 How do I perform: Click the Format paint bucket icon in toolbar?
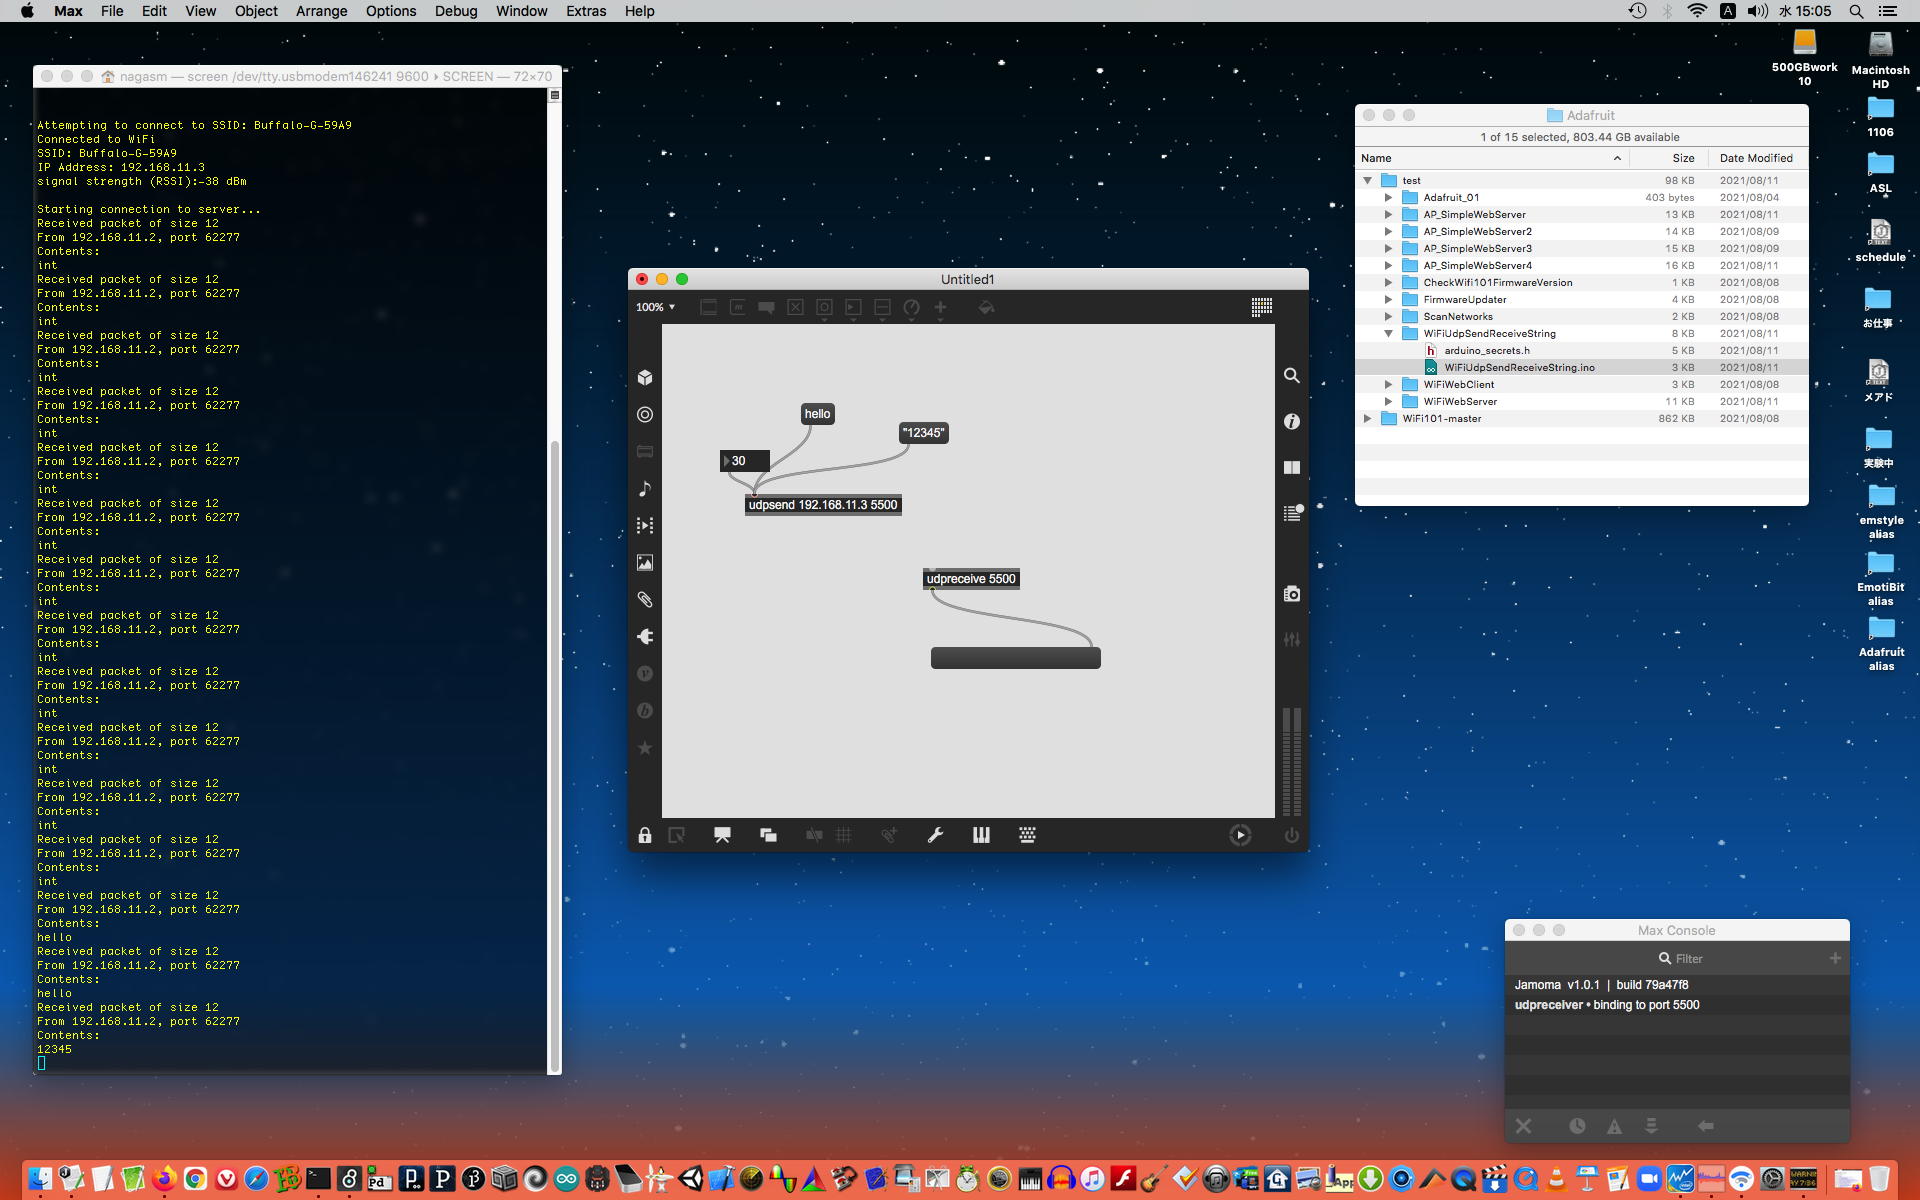tap(986, 307)
